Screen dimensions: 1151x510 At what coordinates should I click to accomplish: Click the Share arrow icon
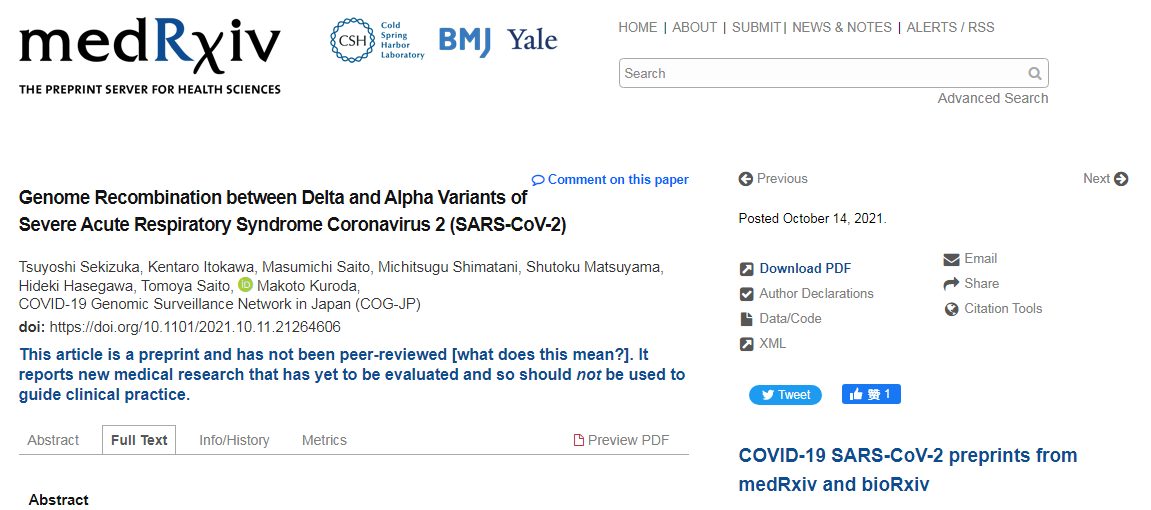[x=951, y=284]
